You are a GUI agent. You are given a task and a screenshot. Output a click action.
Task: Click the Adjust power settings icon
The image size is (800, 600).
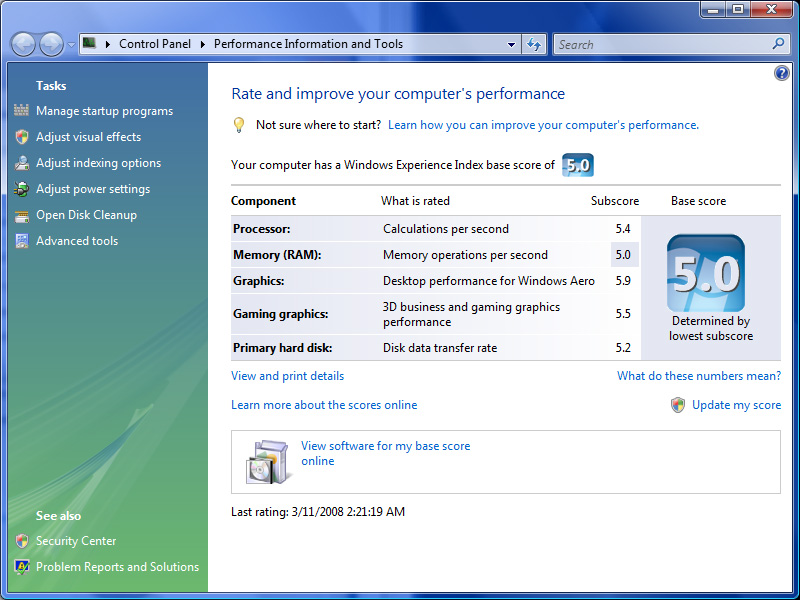point(21,189)
